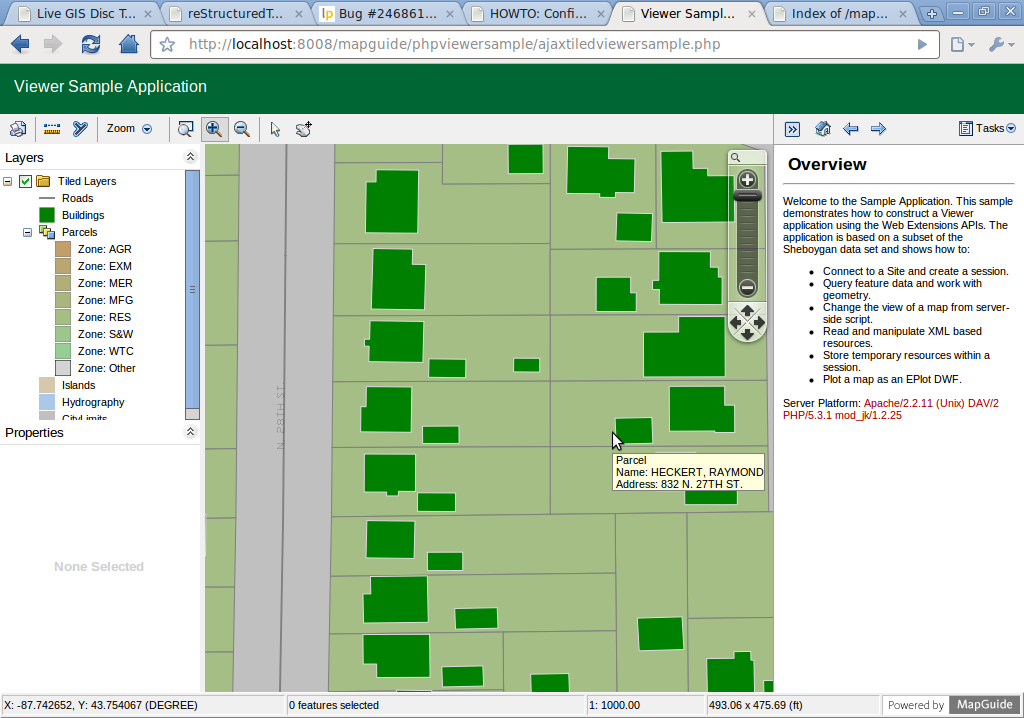Uncheck the Tiled Layers checkbox

tap(26, 181)
